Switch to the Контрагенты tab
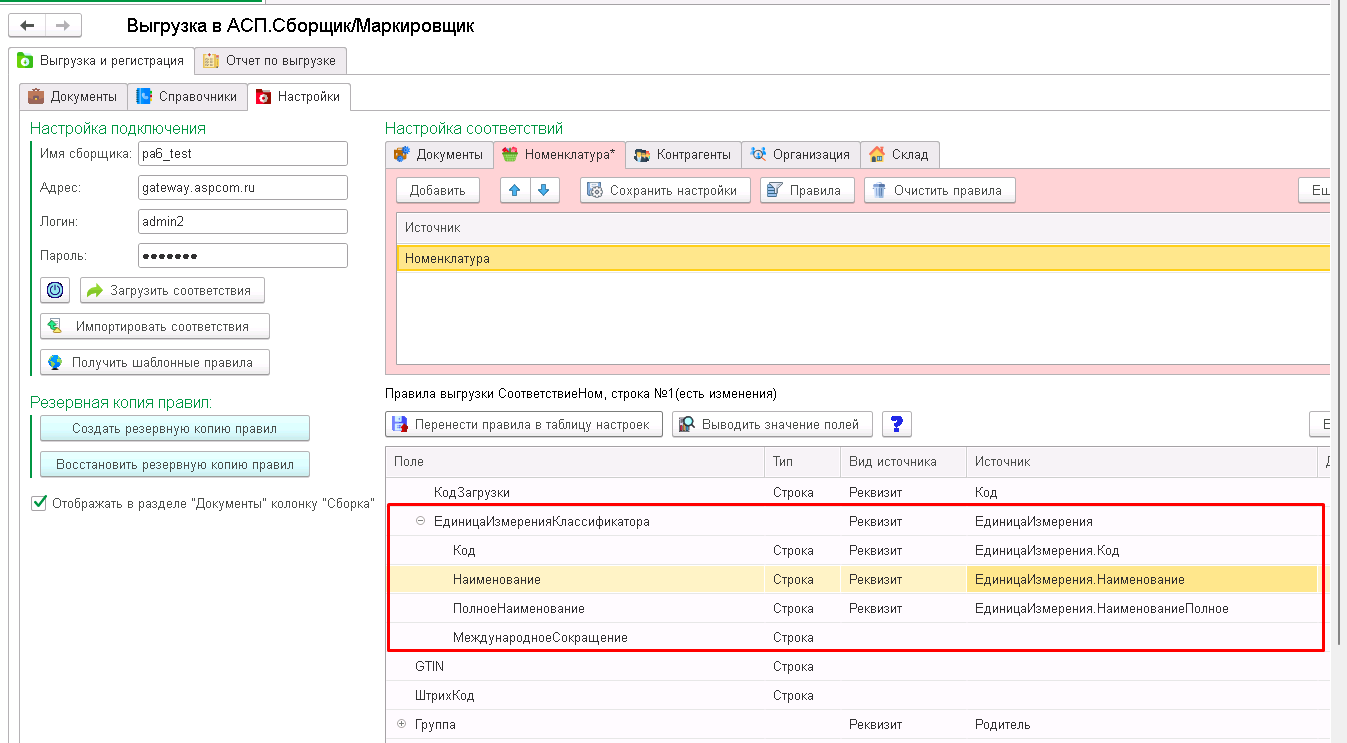The height and width of the screenshot is (743, 1347). 684,154
